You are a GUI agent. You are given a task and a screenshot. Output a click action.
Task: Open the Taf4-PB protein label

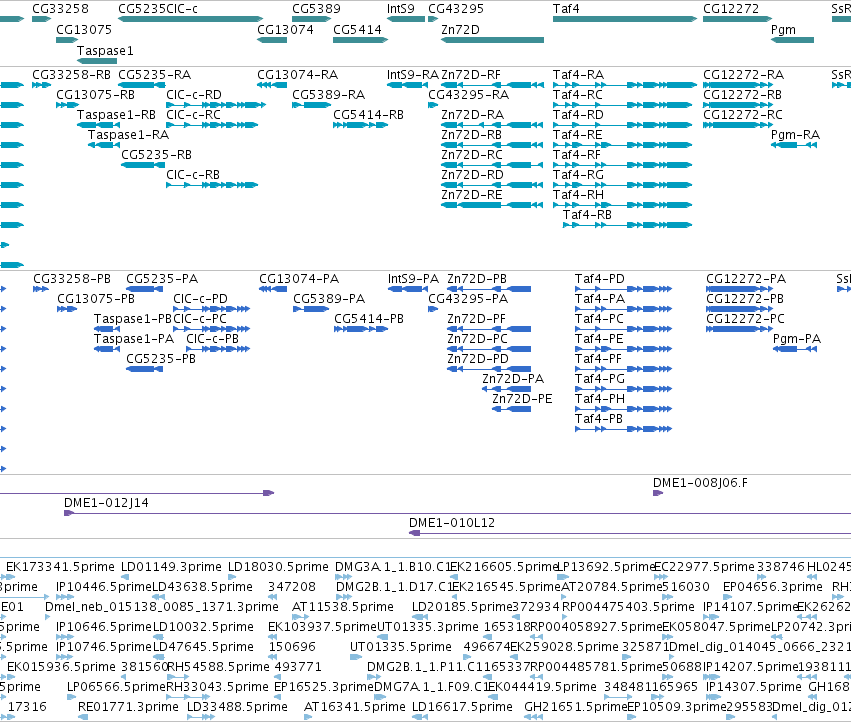coord(599,419)
